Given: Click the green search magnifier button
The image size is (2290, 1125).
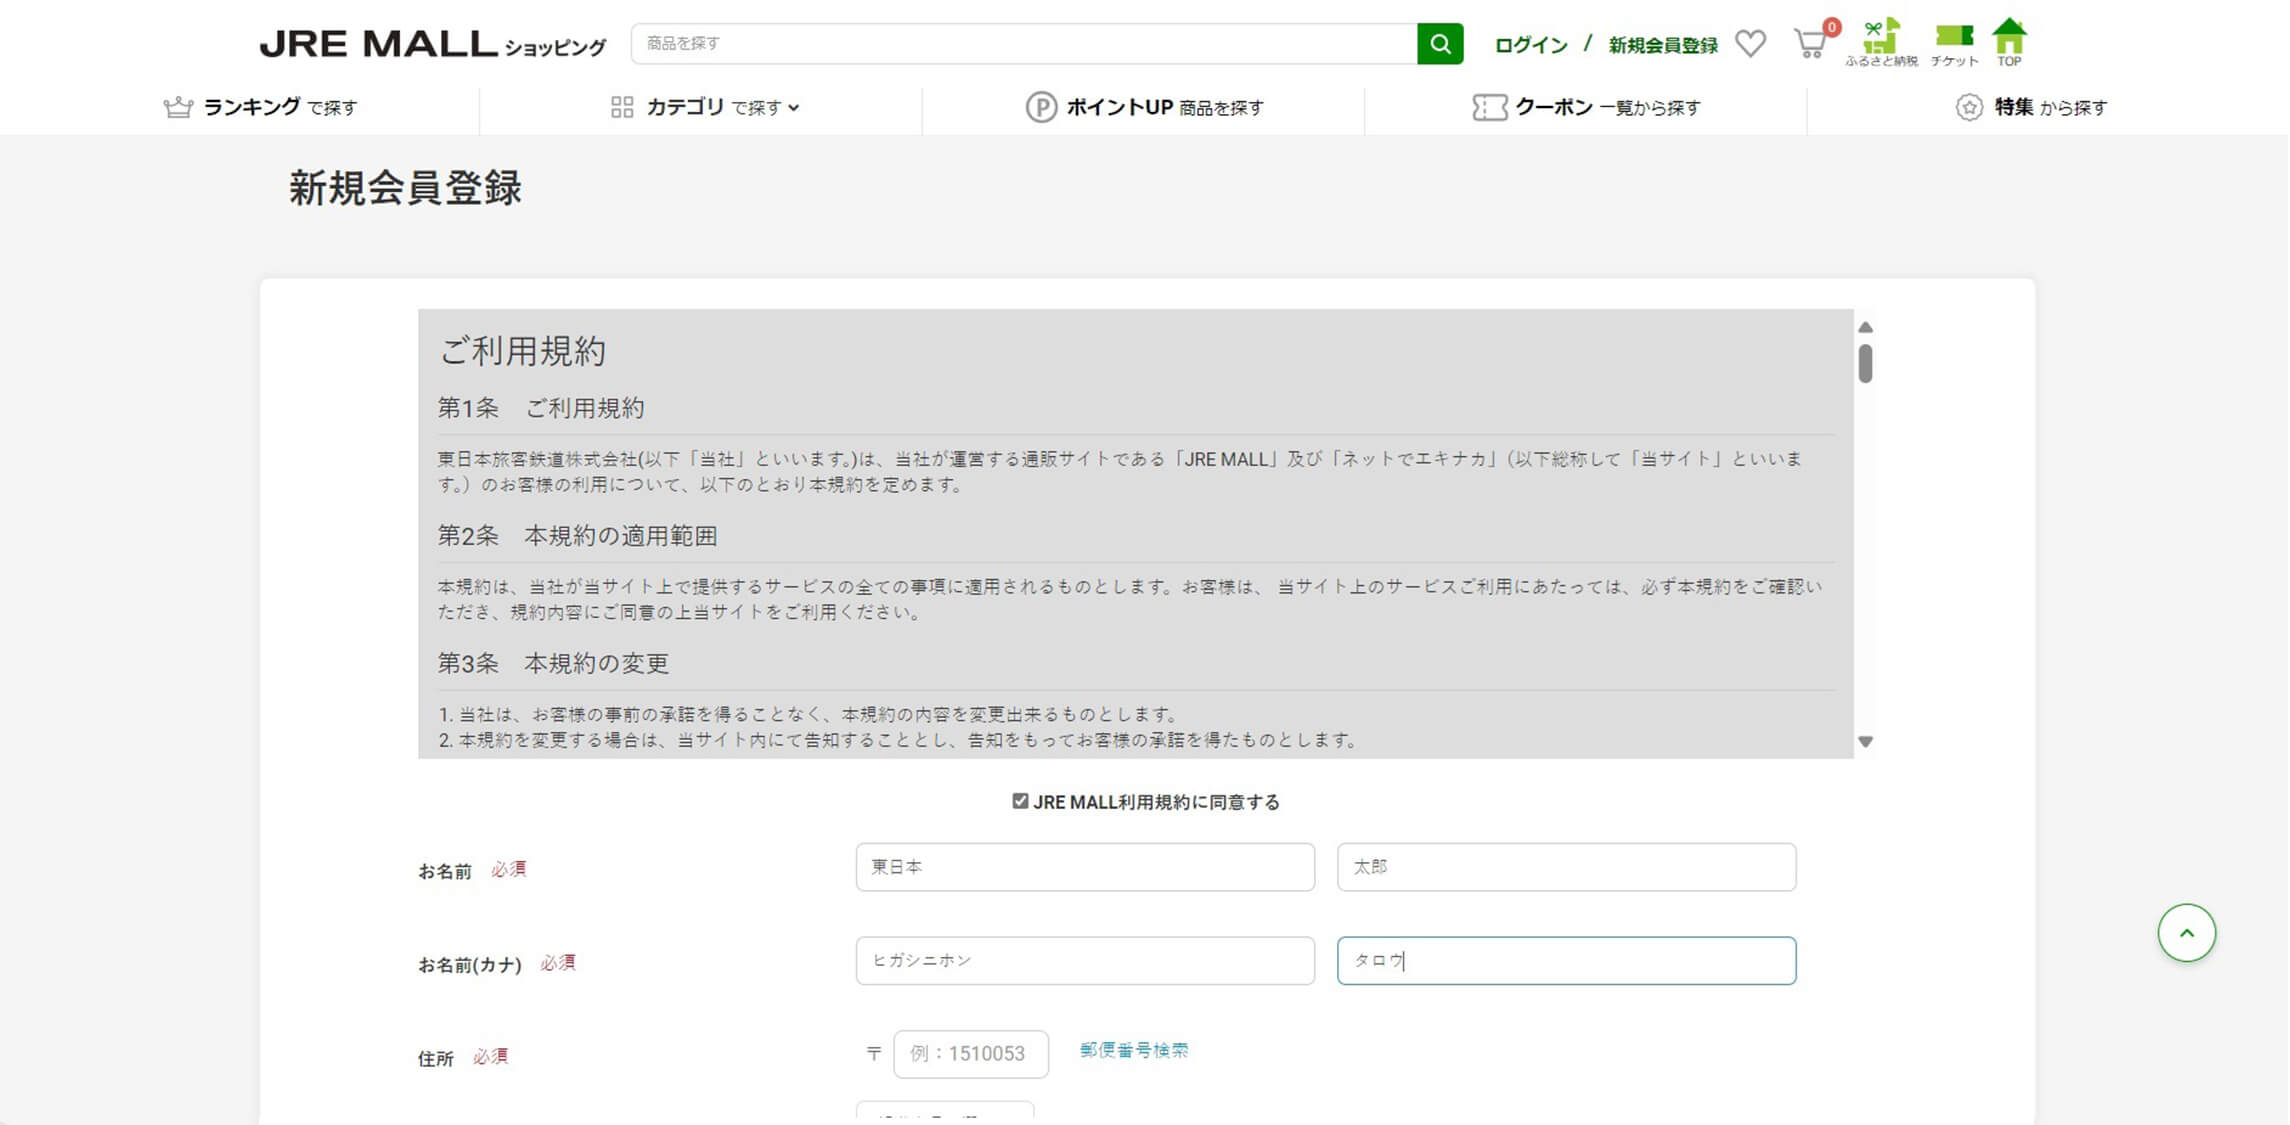Looking at the screenshot, I should [x=1440, y=44].
